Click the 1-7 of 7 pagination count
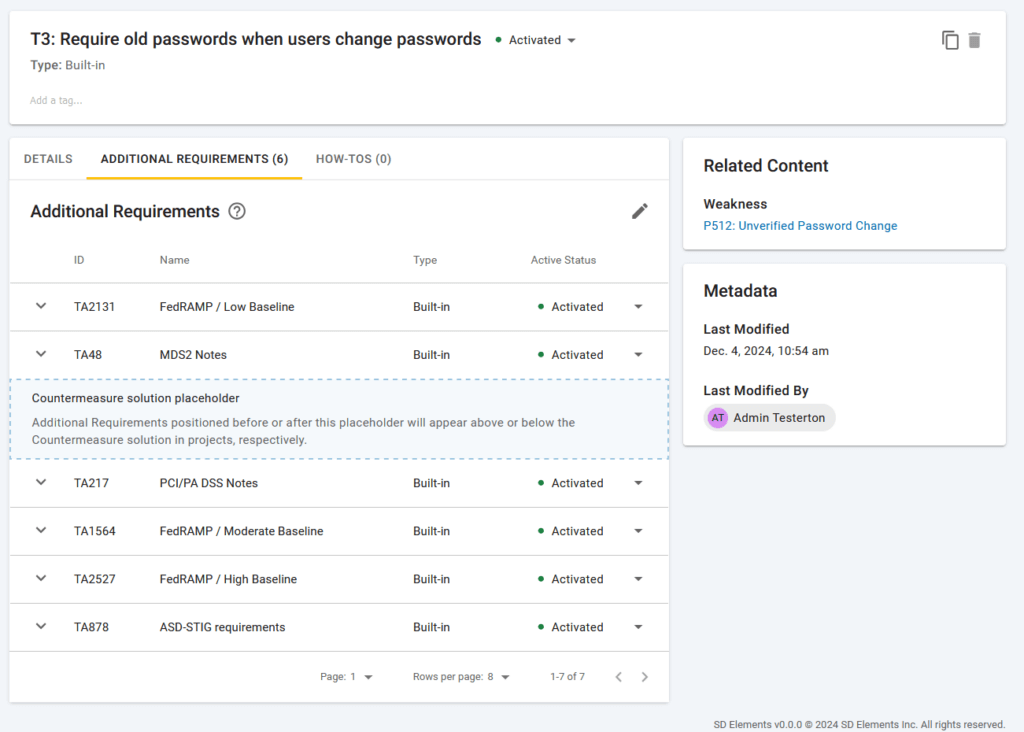 click(x=568, y=676)
